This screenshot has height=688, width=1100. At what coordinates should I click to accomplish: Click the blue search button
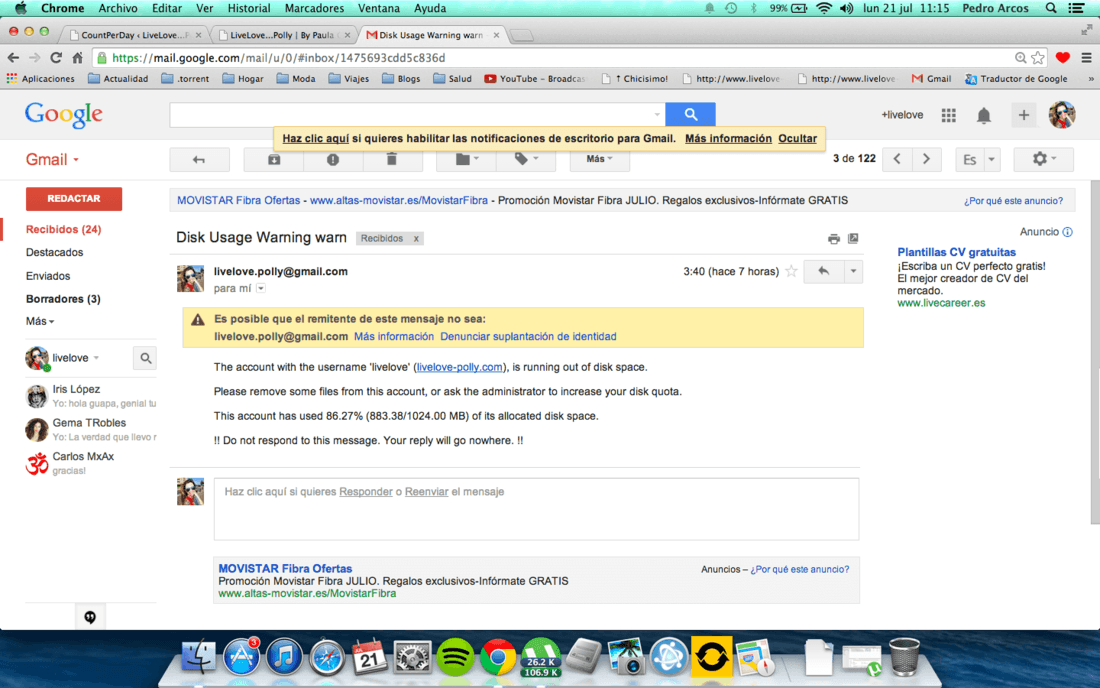click(x=690, y=114)
